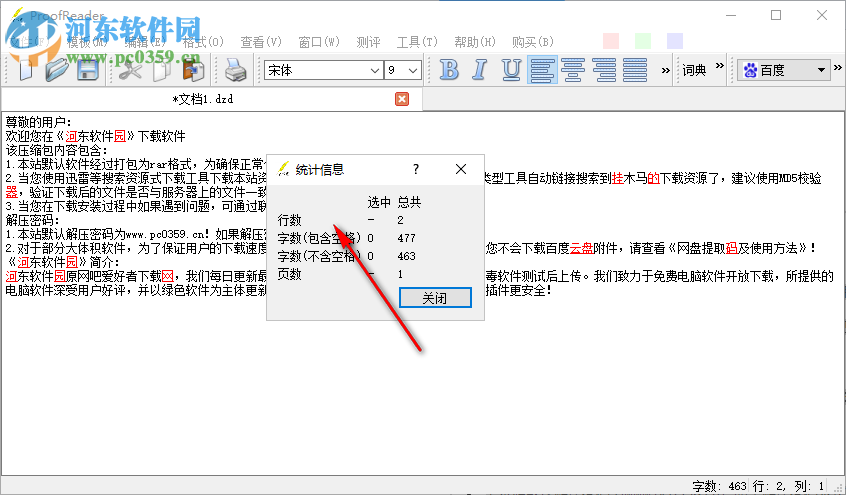This screenshot has height=495, width=846.
Task: Open the 测评 menu
Action: click(369, 42)
